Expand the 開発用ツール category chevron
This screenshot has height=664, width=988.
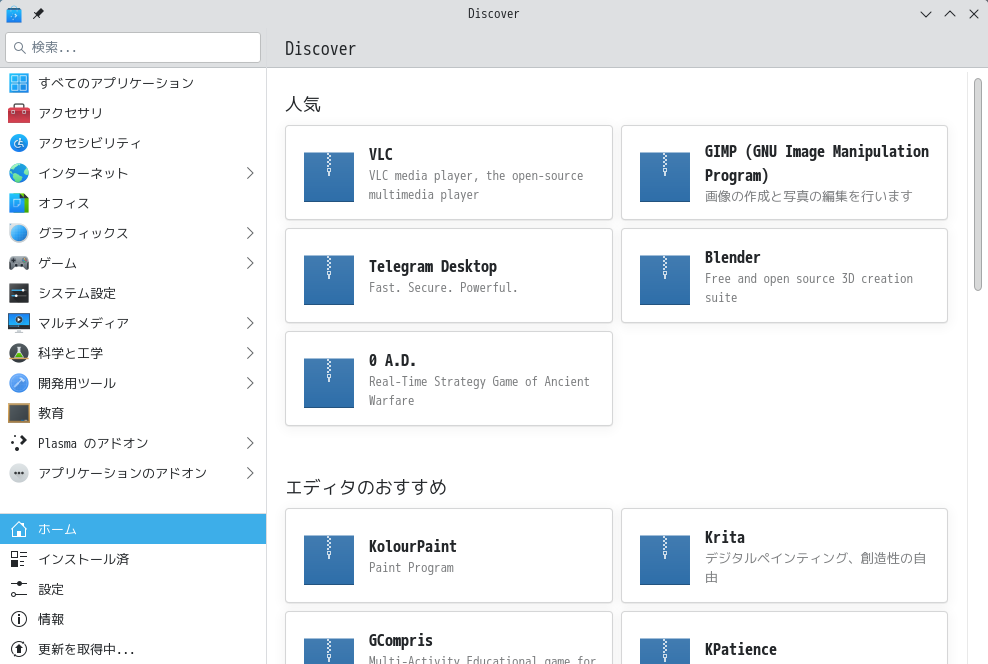click(x=250, y=383)
